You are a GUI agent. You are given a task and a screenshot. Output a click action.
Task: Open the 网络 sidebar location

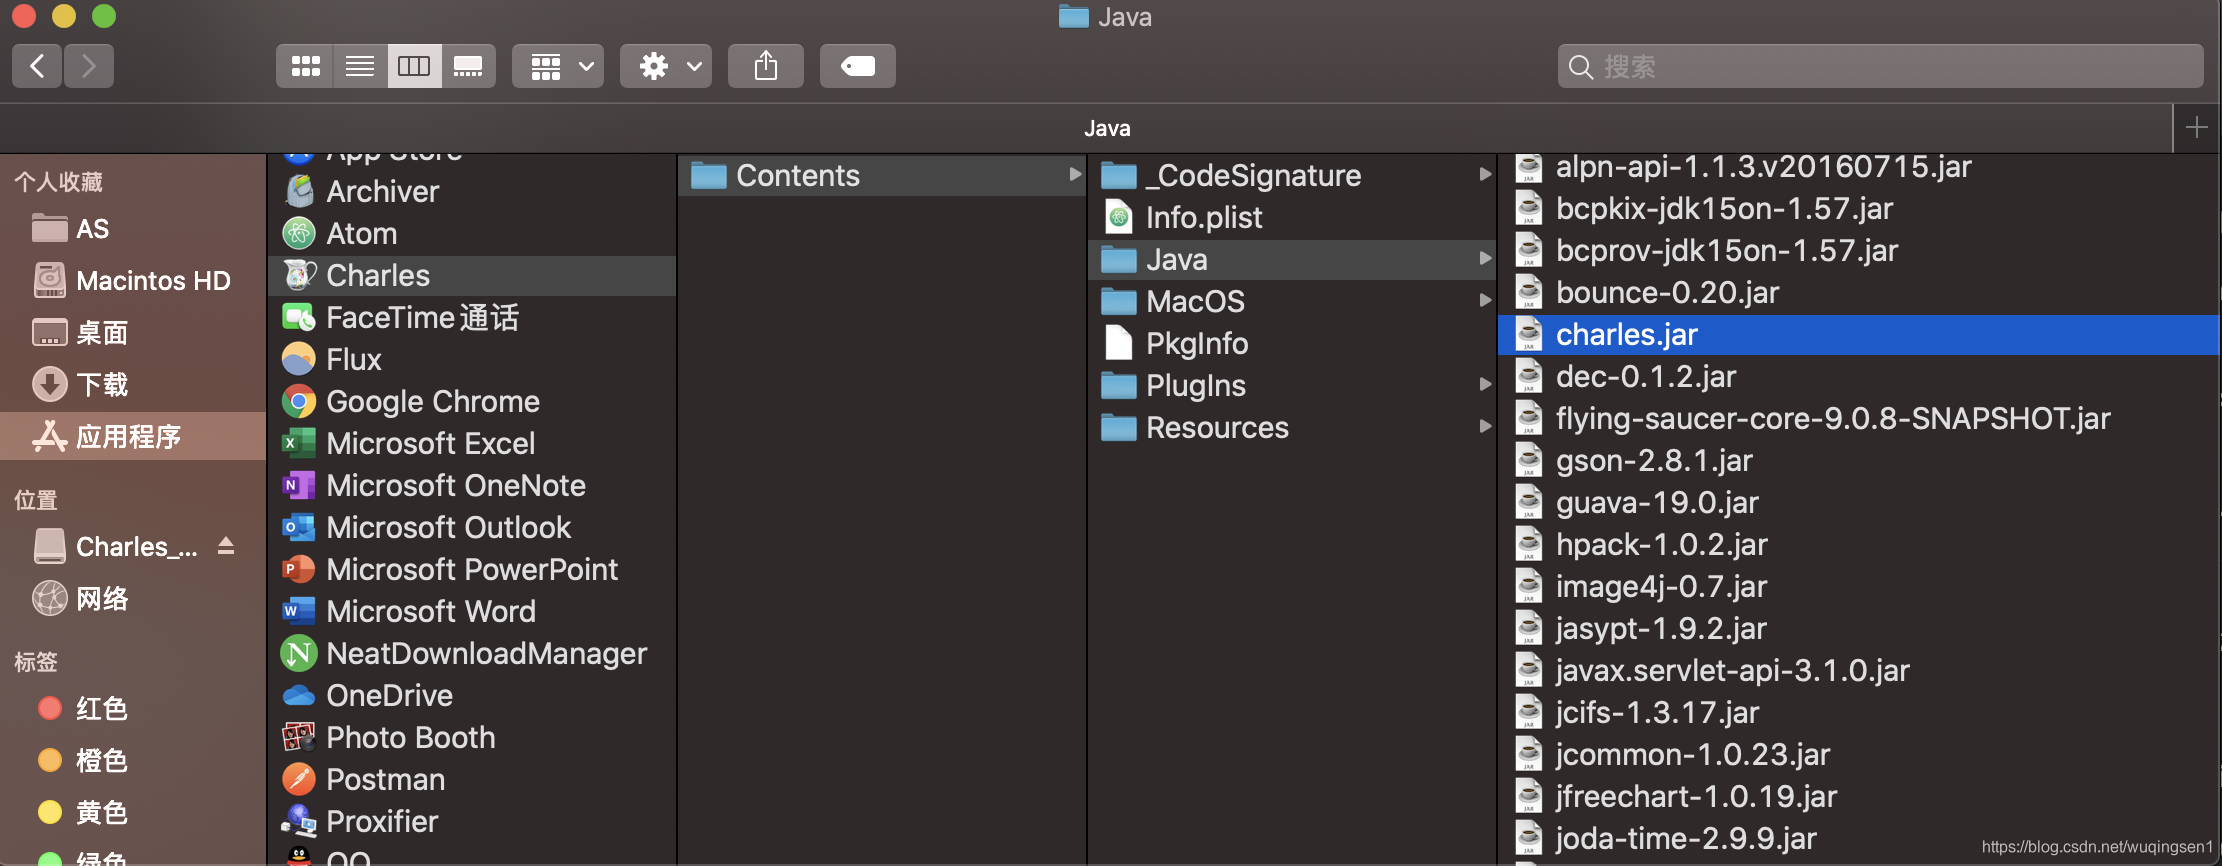(x=132, y=598)
